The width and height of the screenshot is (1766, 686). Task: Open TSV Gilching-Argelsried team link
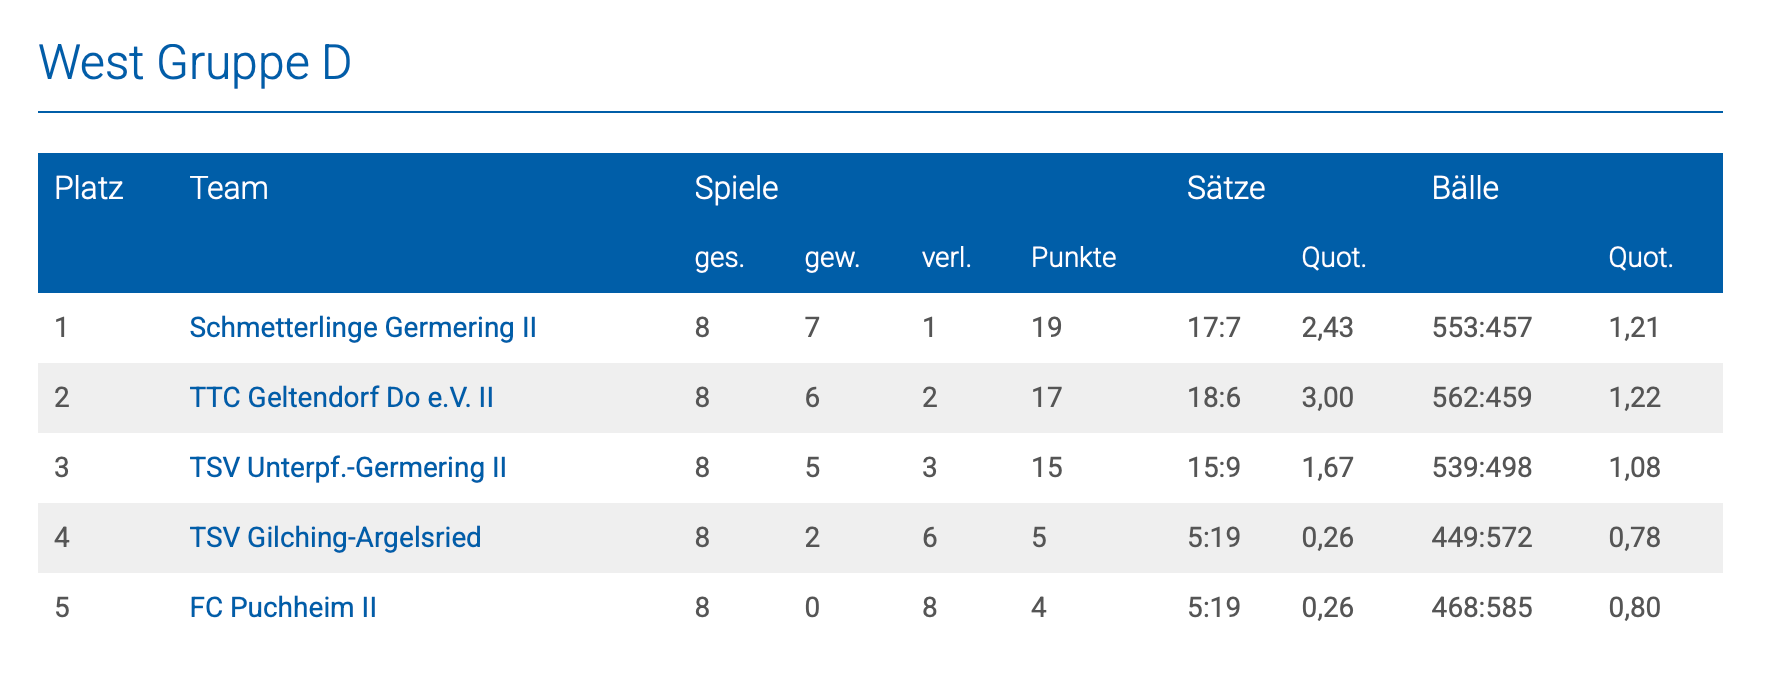[335, 538]
